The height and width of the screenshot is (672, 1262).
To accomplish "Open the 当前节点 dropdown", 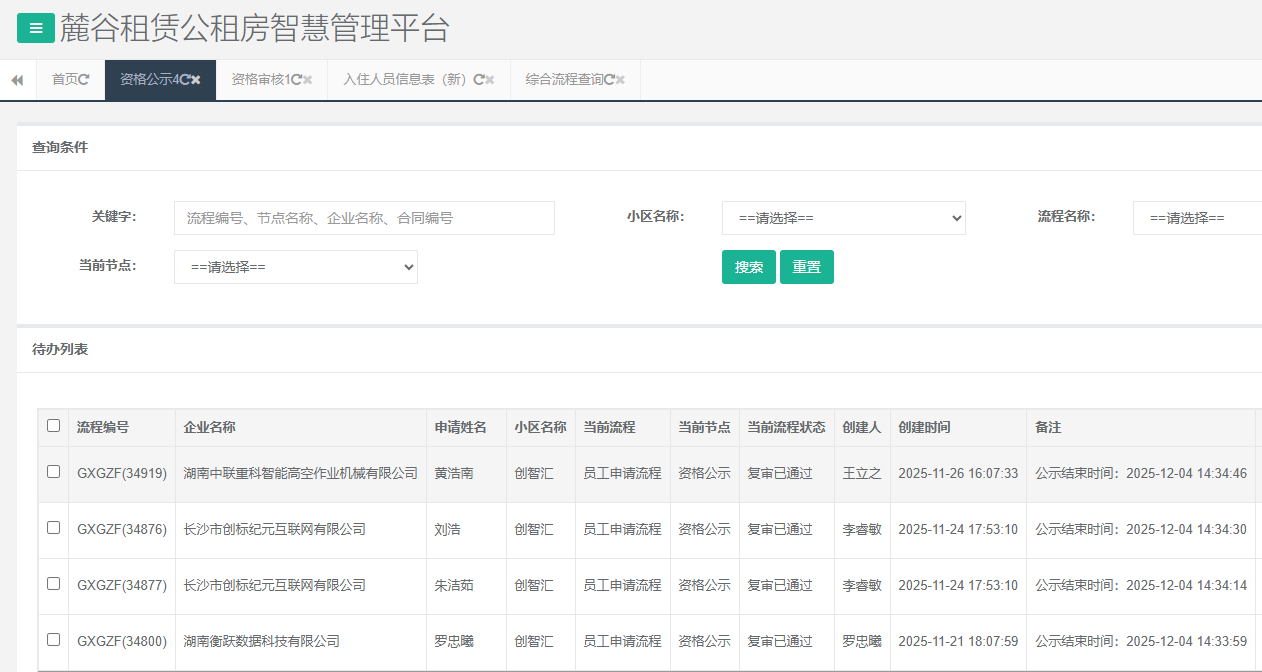I will coord(295,267).
